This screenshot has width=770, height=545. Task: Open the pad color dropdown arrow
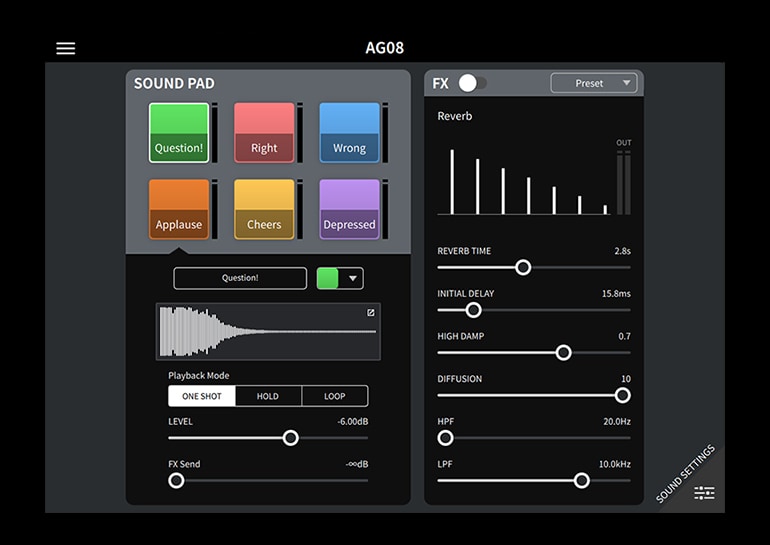[353, 279]
